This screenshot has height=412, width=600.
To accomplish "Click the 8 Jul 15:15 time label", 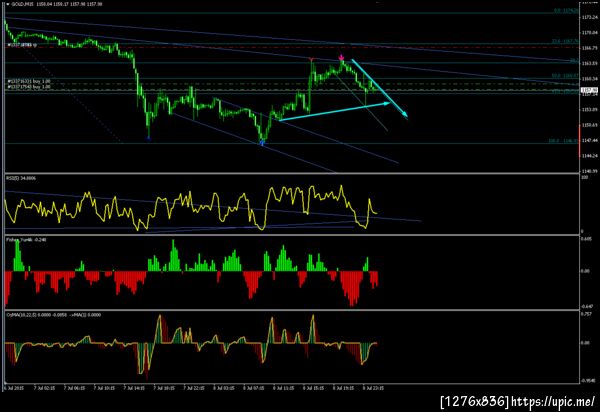I will (314, 388).
